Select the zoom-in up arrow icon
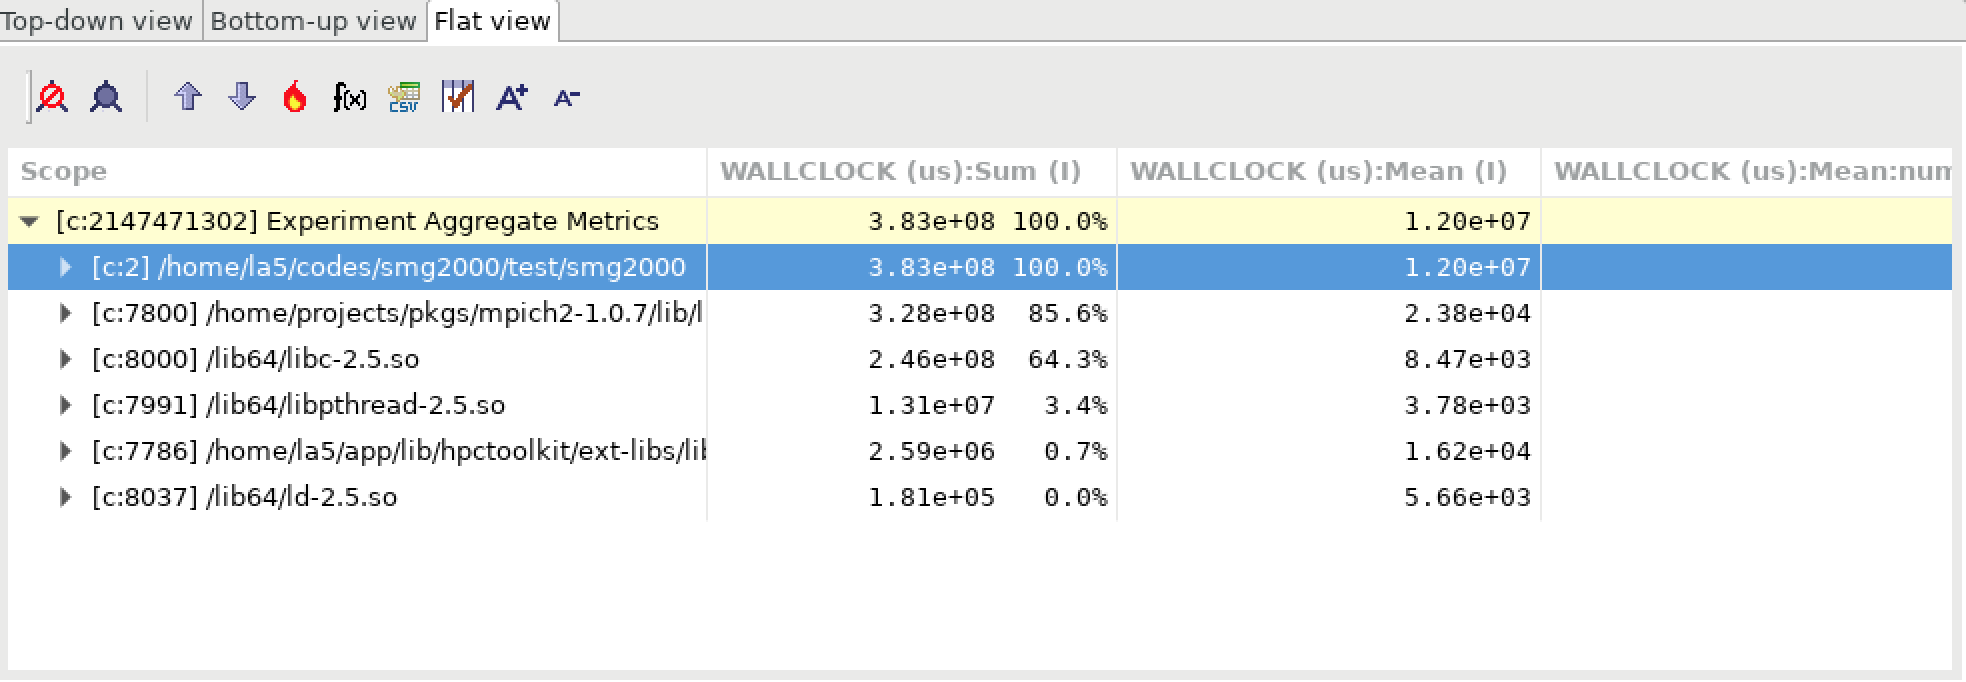 [187, 97]
